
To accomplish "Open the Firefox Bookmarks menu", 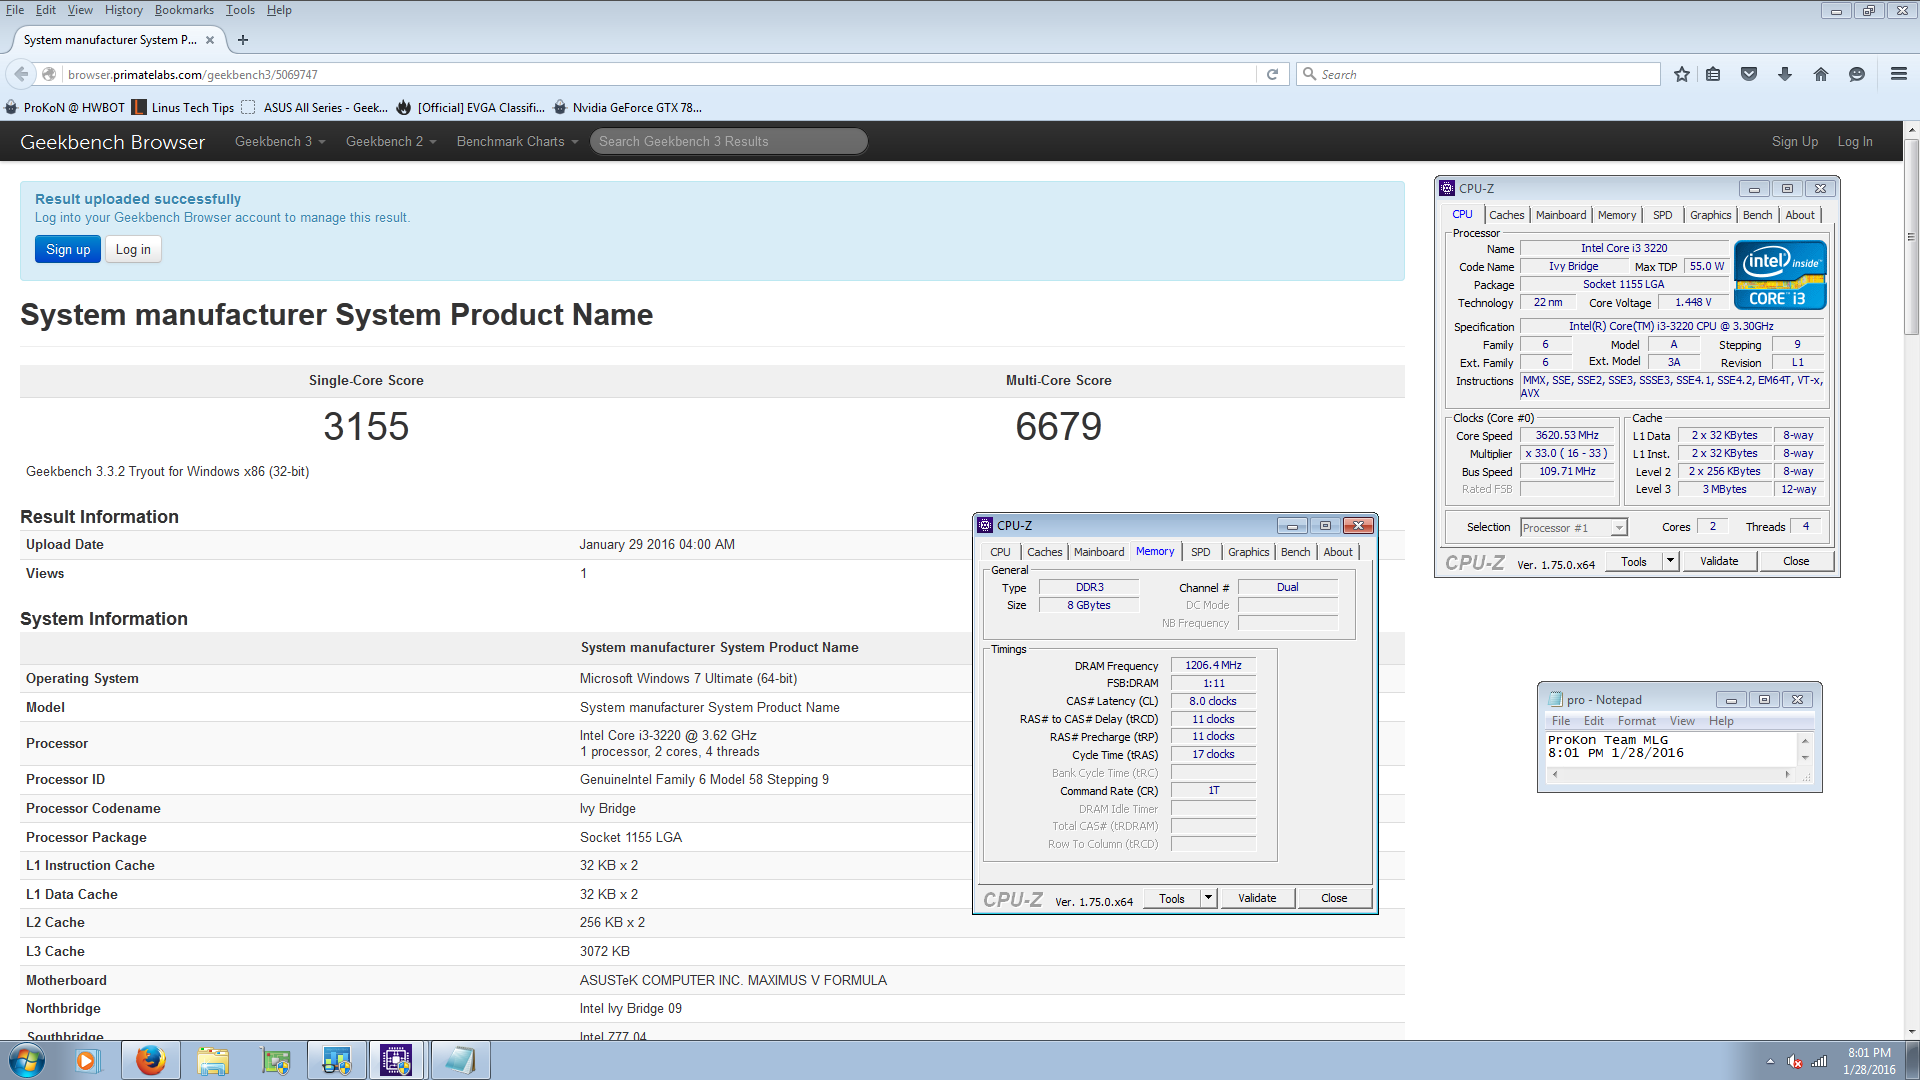I will [x=184, y=10].
